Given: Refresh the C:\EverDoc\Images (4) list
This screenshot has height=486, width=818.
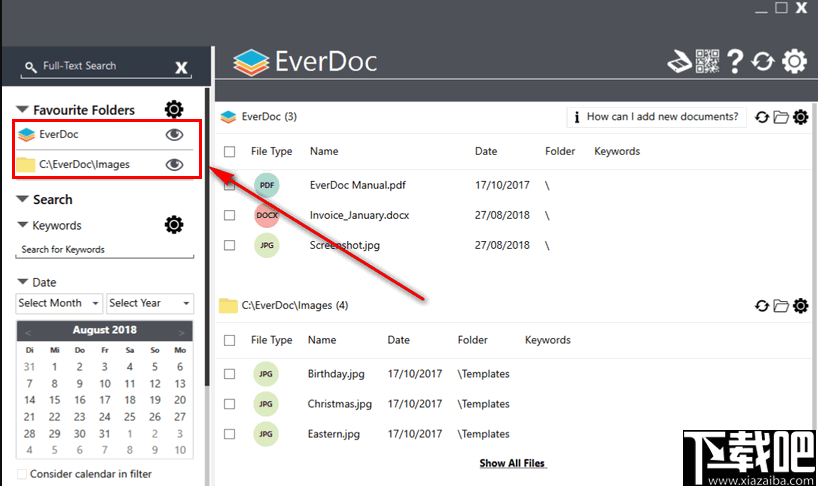Looking at the screenshot, I should pyautogui.click(x=762, y=306).
